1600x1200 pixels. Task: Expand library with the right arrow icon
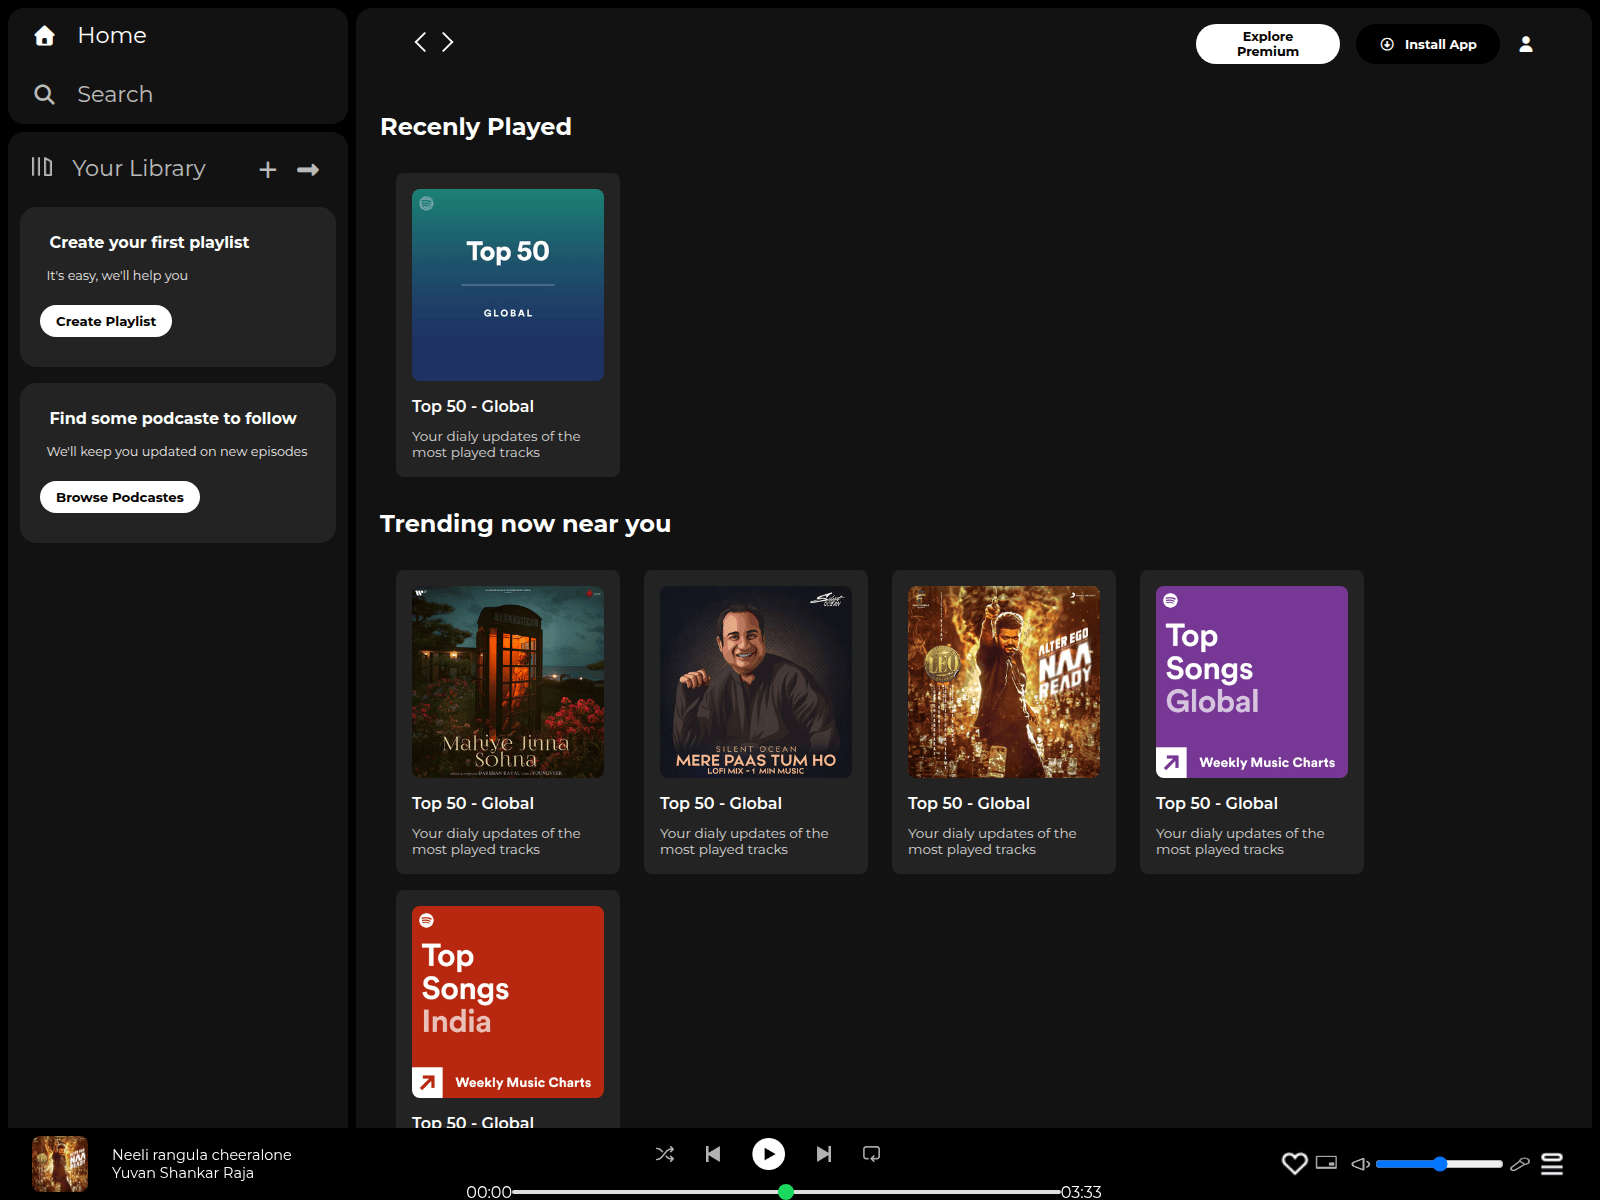(308, 170)
